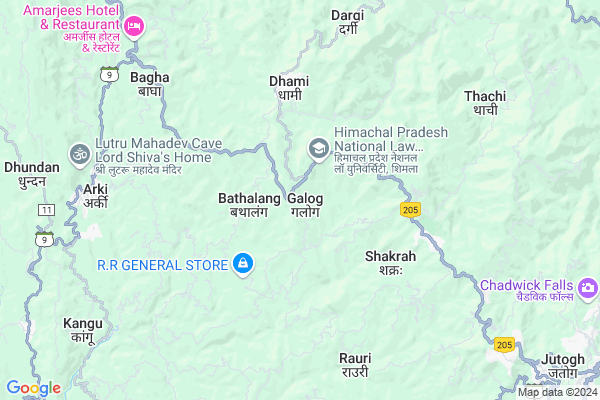Image resolution: width=600 pixels, height=400 pixels.
Task: Open the Himachal Pradesh National Law text label
Action: click(391, 139)
